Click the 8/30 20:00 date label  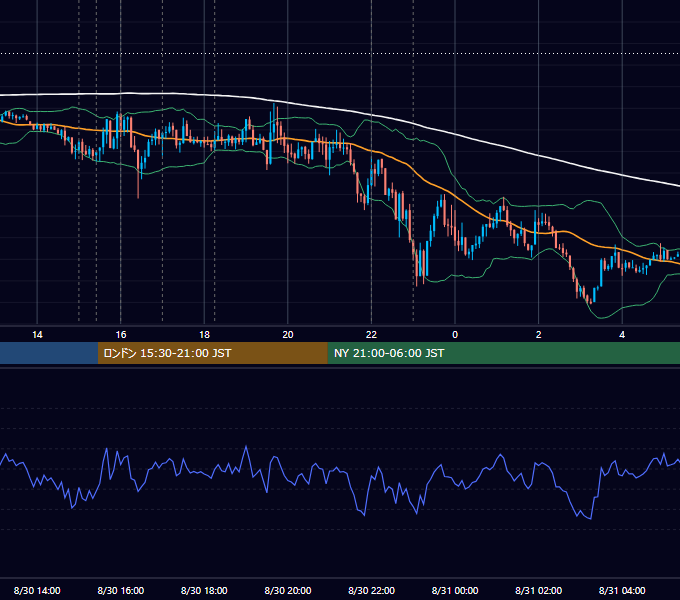288,590
